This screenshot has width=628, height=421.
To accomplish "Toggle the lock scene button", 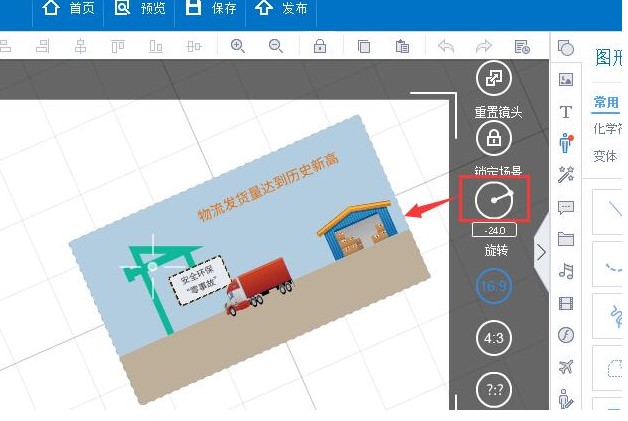I will 493,136.
